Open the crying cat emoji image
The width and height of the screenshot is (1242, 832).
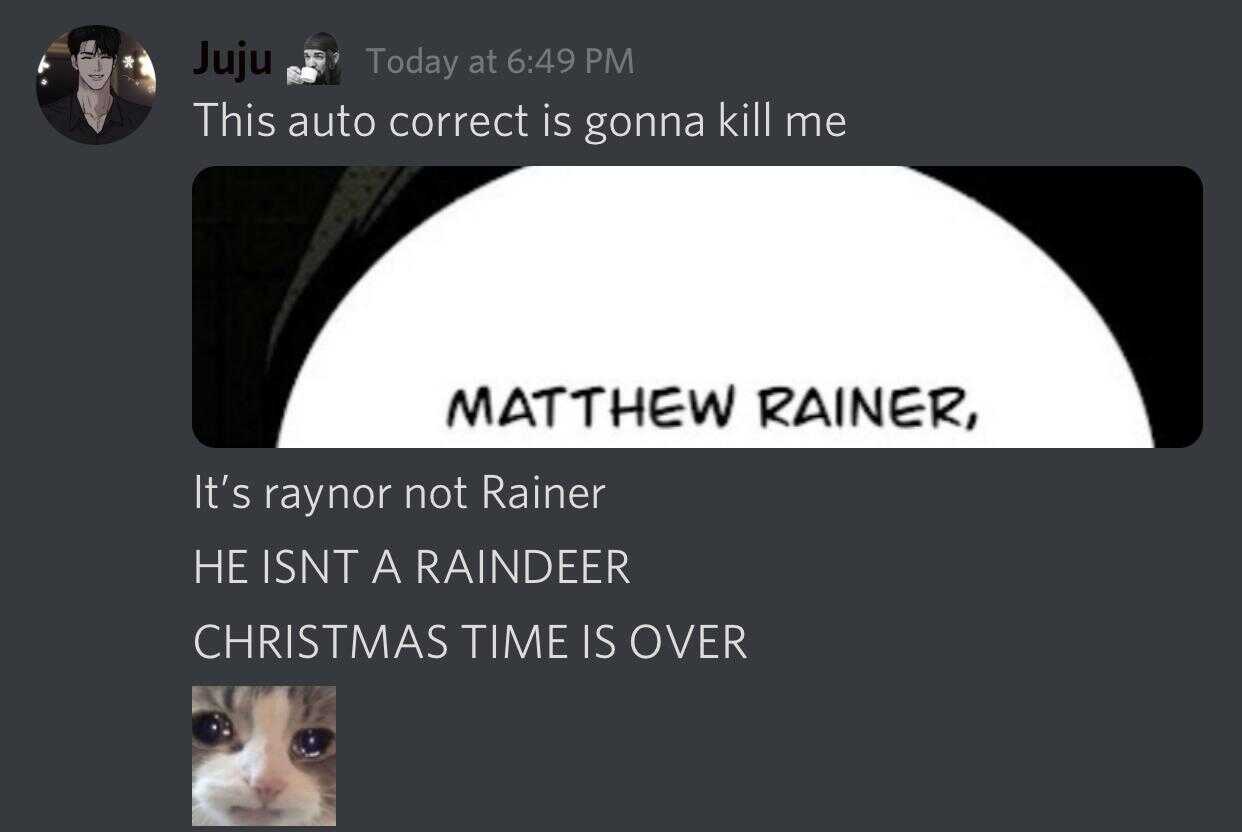pos(264,755)
